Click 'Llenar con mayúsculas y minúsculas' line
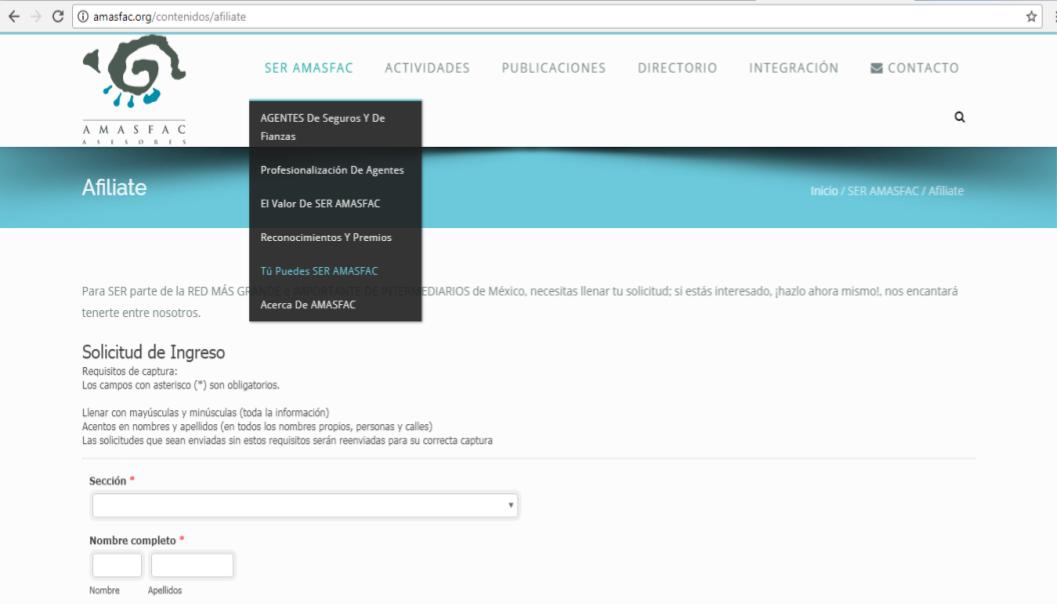The height and width of the screenshot is (604, 1057). [x=206, y=413]
